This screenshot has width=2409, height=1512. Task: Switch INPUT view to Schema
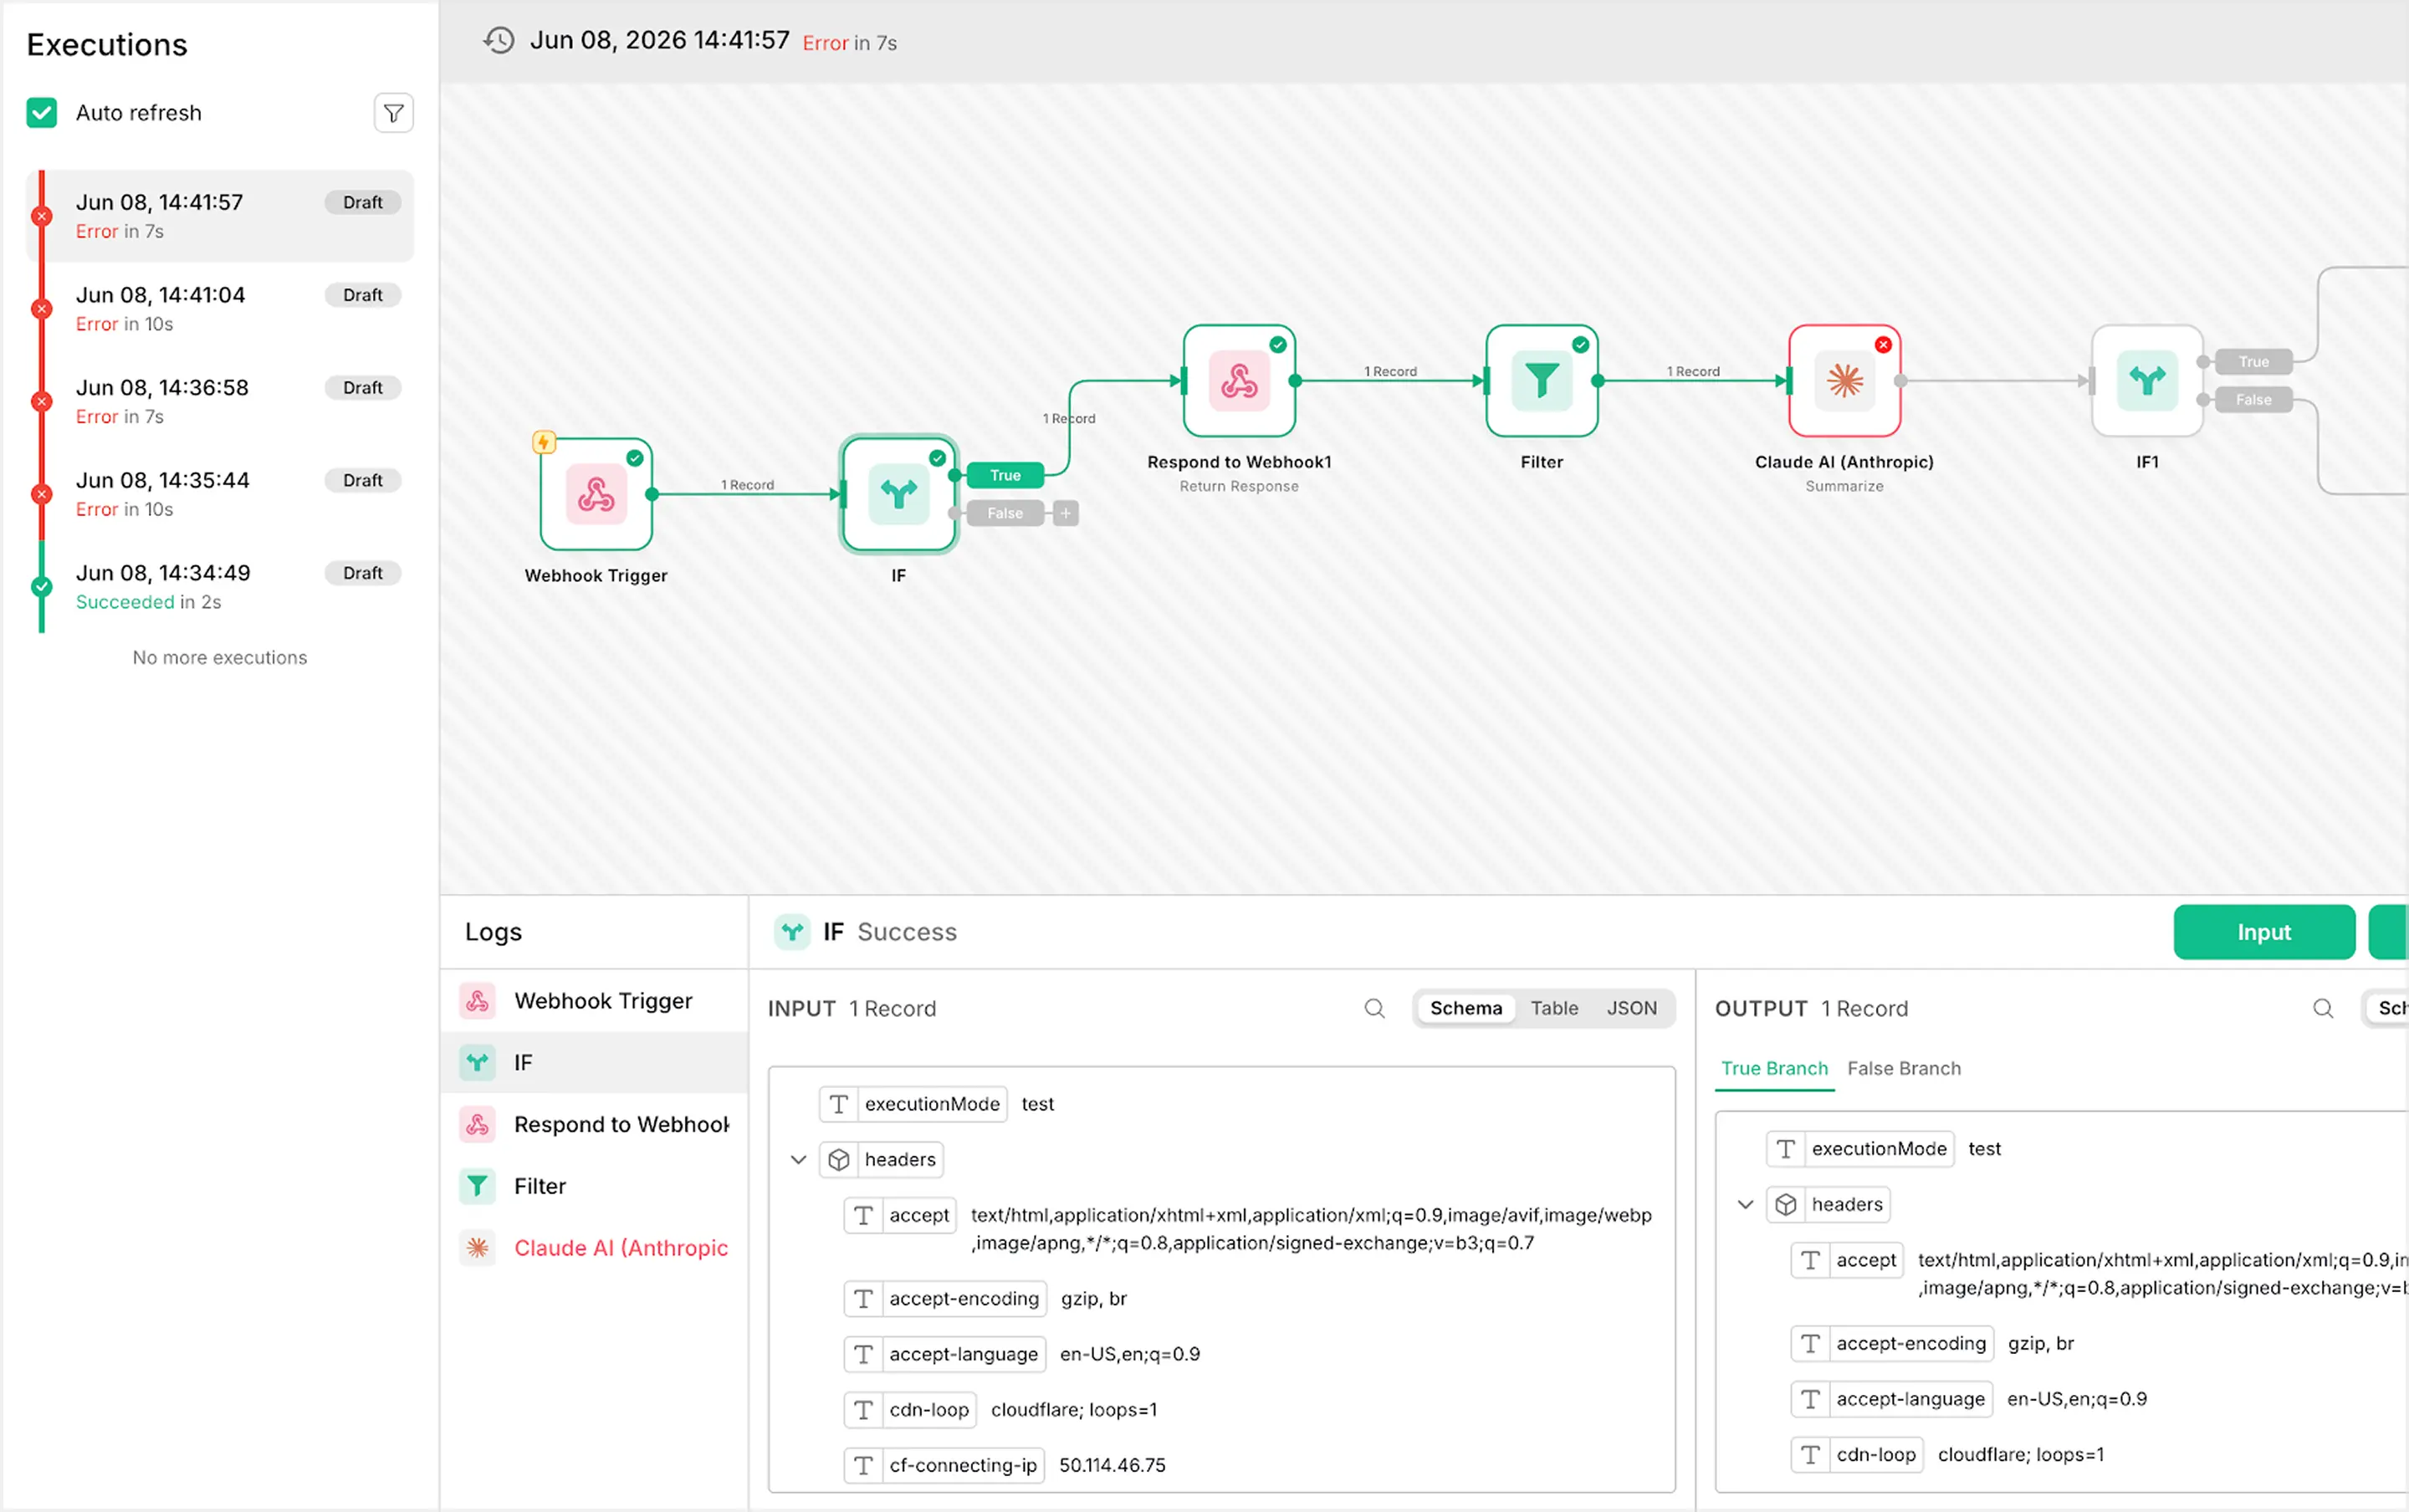click(x=1465, y=1008)
